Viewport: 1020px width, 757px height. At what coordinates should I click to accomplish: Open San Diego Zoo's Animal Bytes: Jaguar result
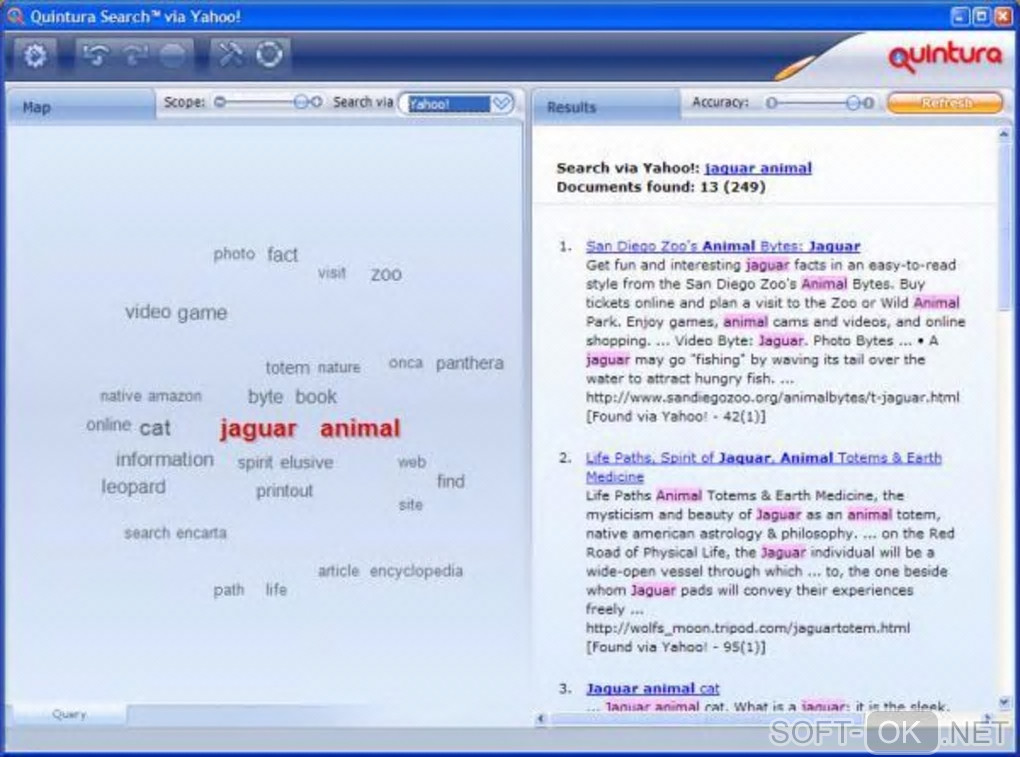pyautogui.click(x=723, y=246)
